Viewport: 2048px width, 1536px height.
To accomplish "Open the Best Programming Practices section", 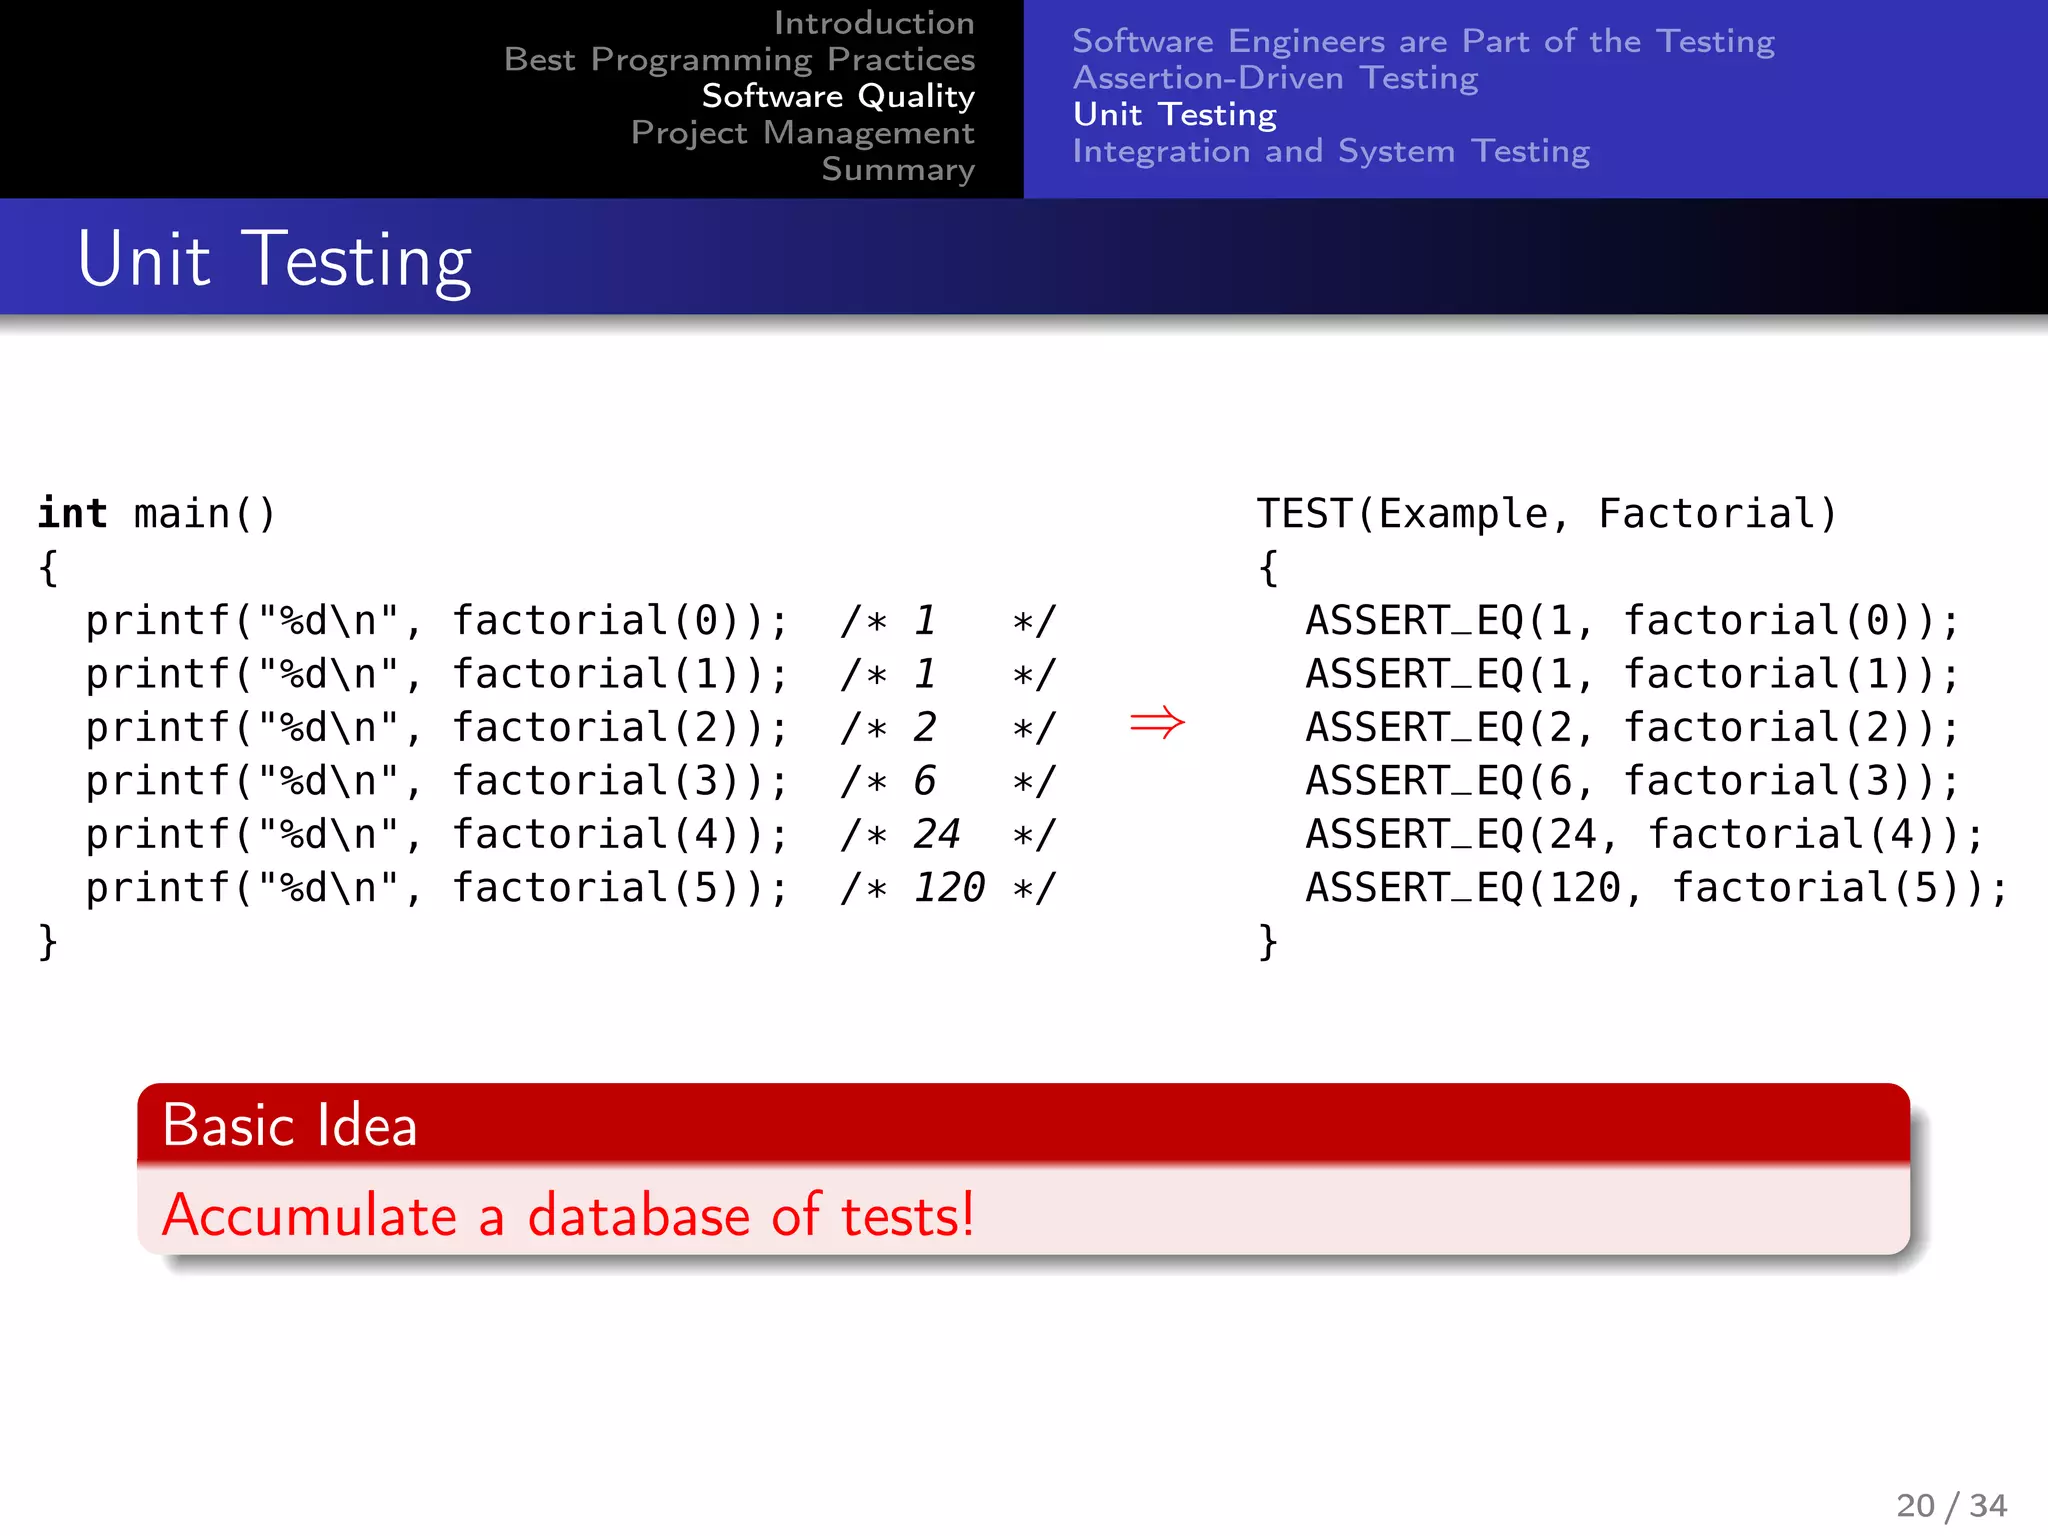I will [739, 59].
